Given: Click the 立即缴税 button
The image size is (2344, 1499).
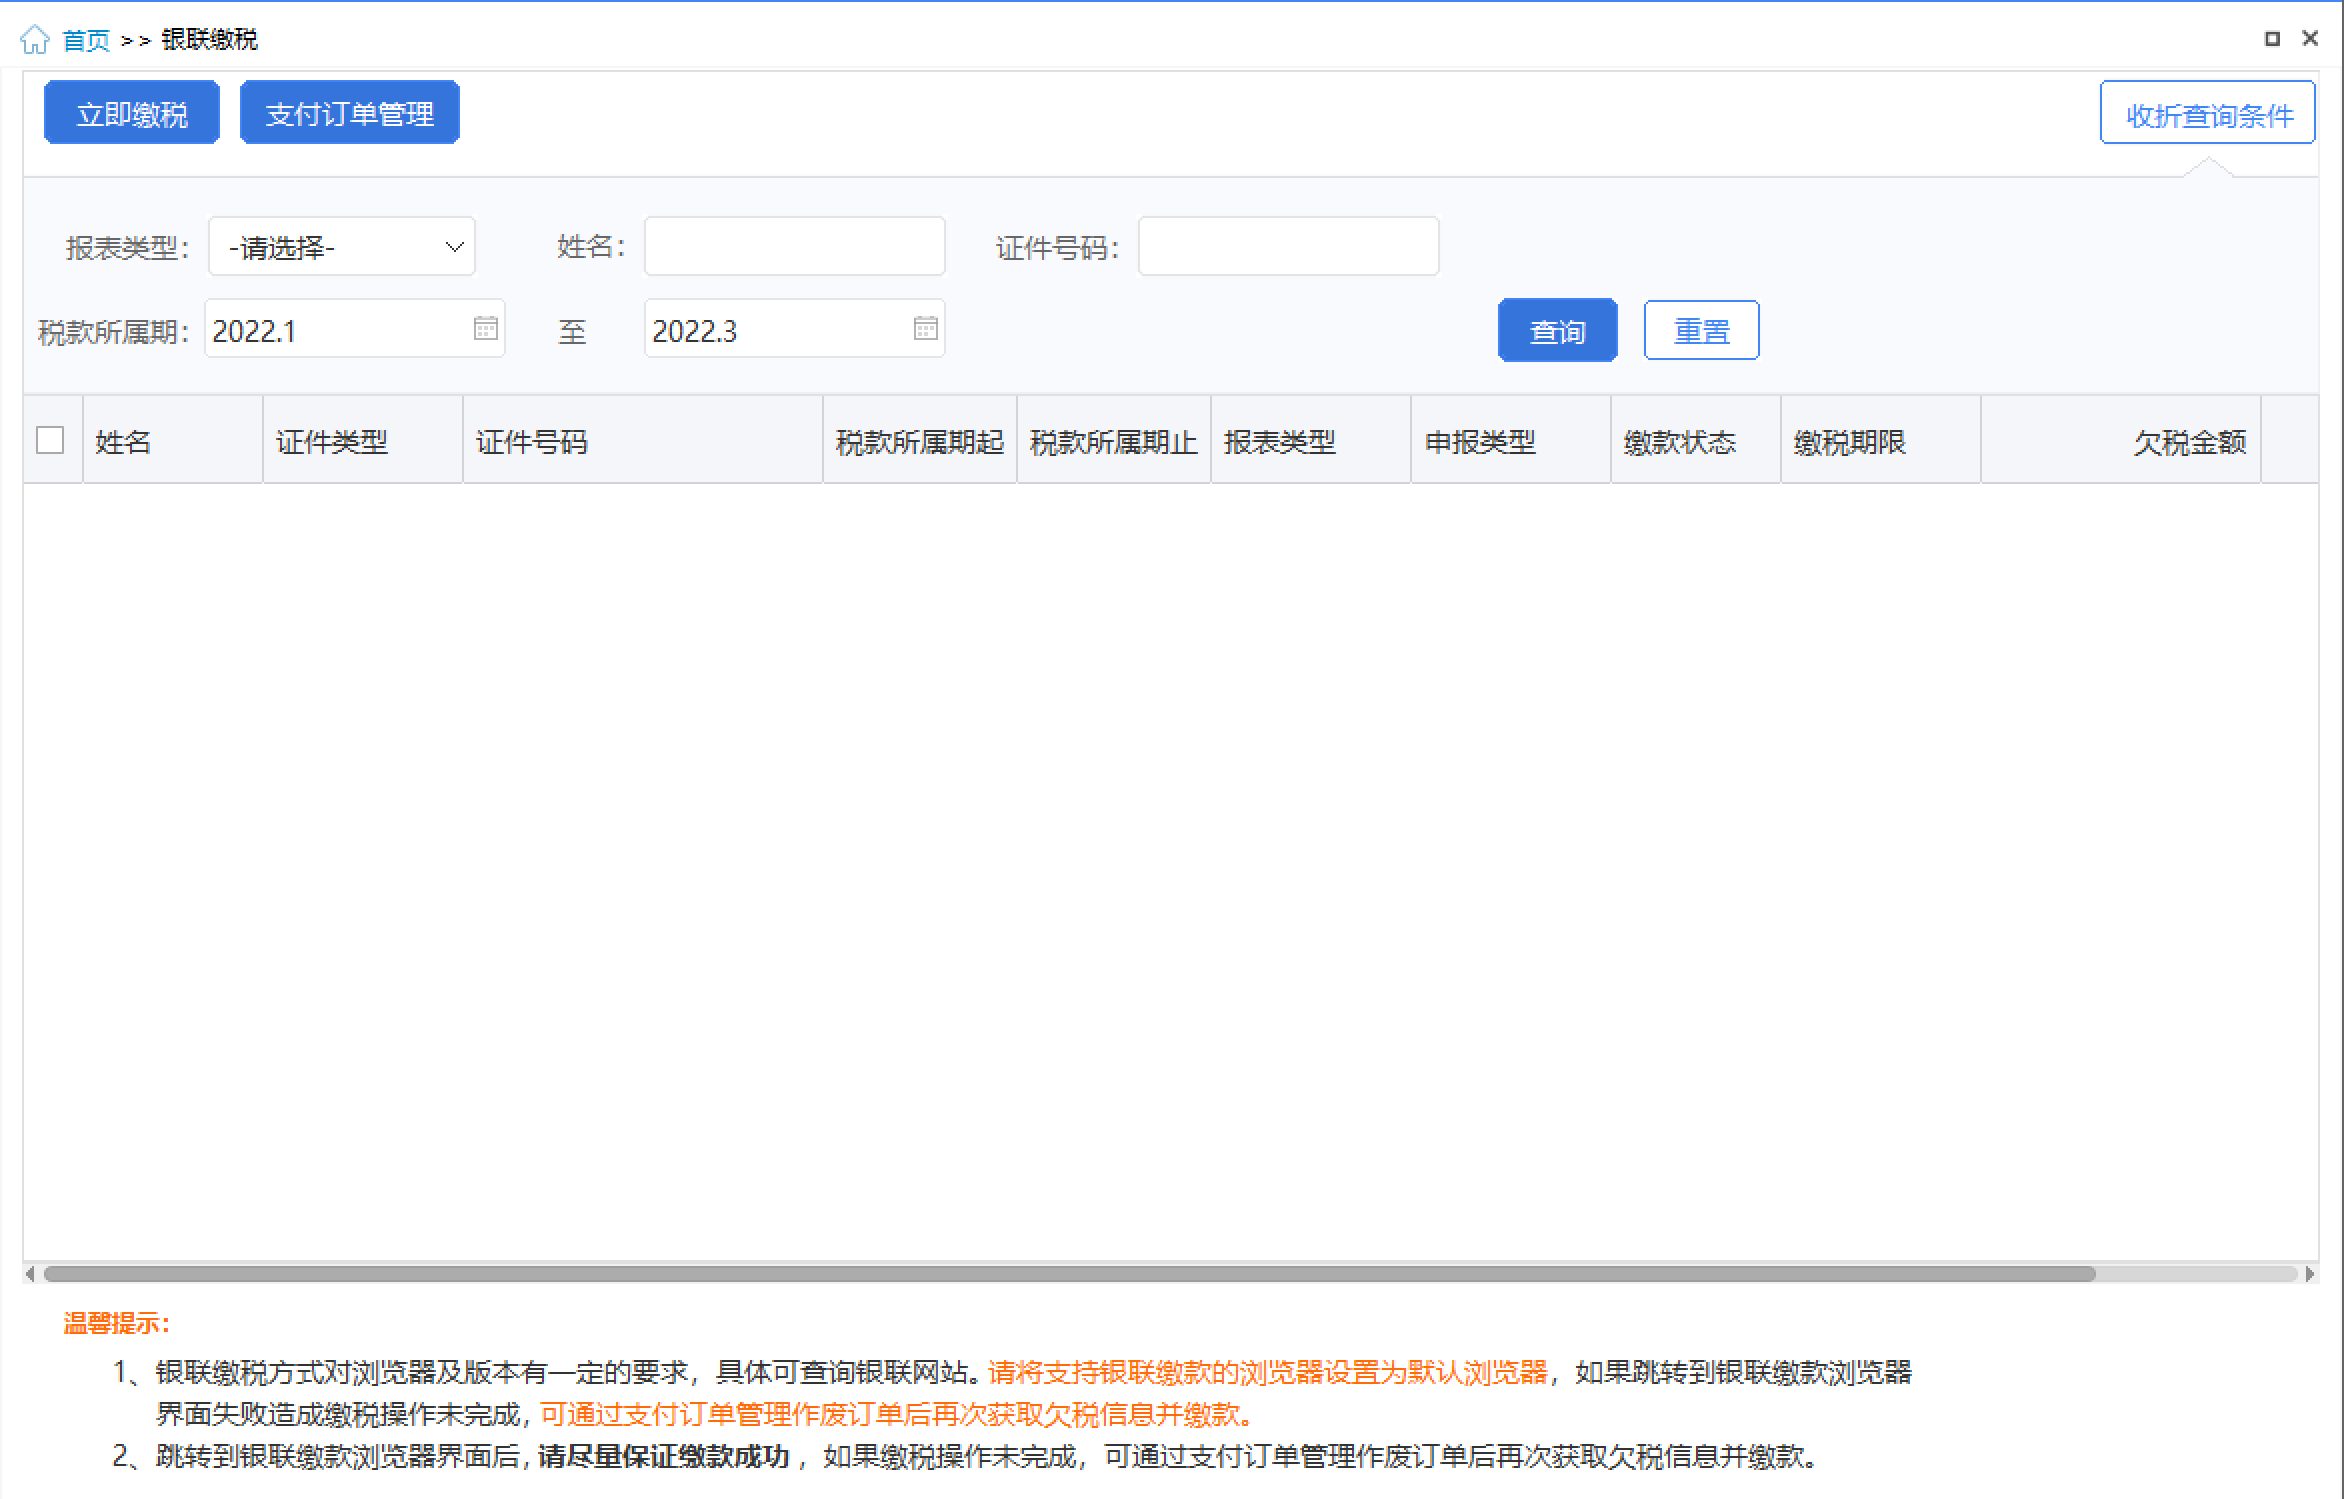Looking at the screenshot, I should click(132, 113).
